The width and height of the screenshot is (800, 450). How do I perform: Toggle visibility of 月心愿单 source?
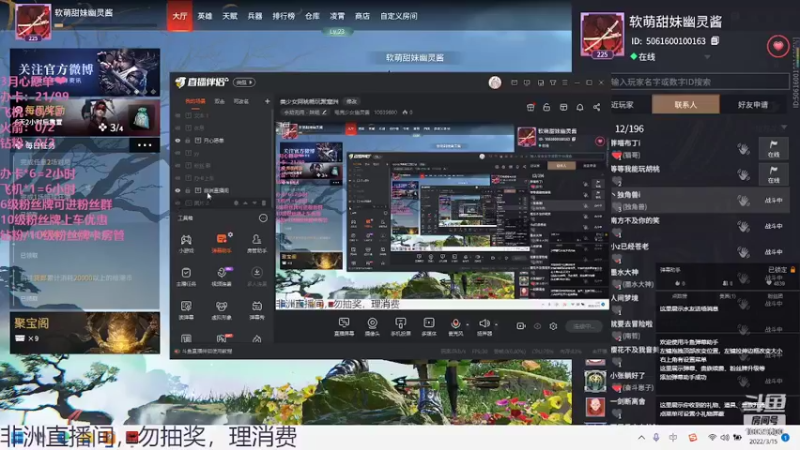178,140
